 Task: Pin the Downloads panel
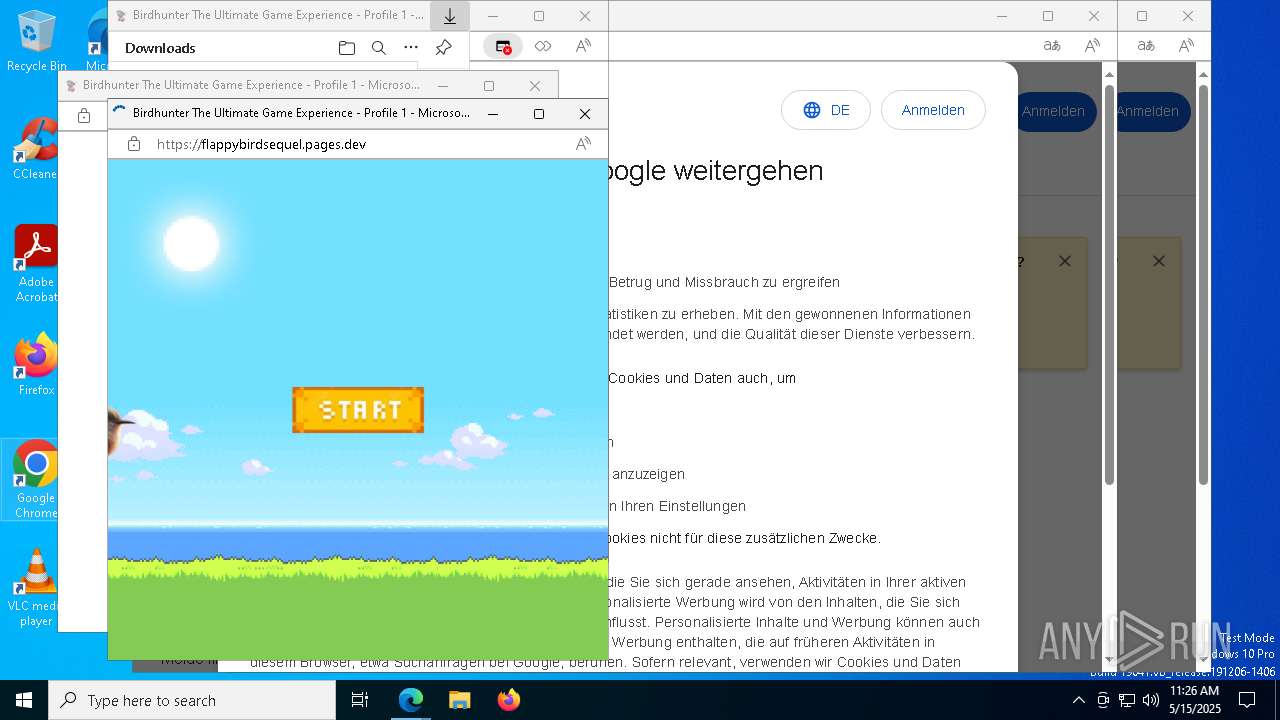click(443, 48)
